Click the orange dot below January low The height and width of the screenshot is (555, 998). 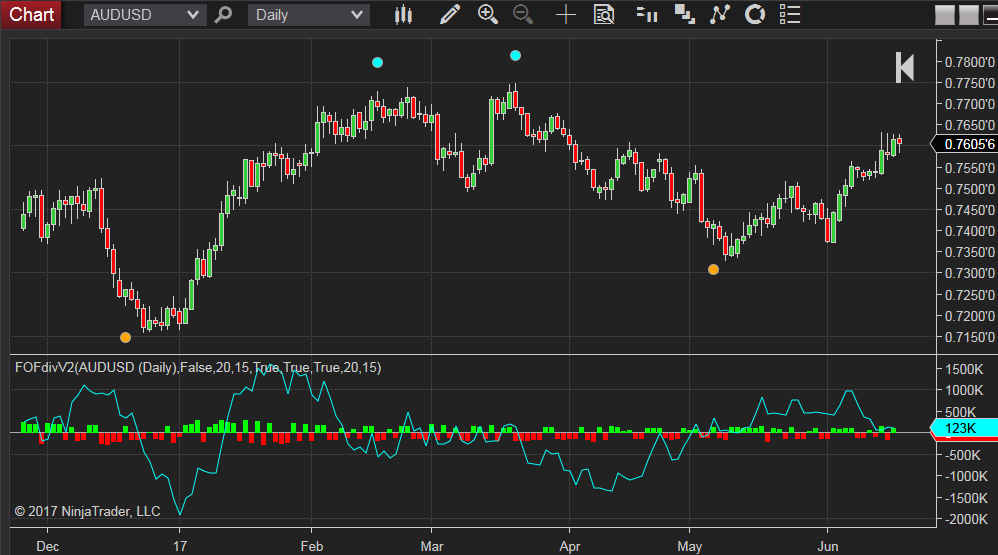coord(125,337)
